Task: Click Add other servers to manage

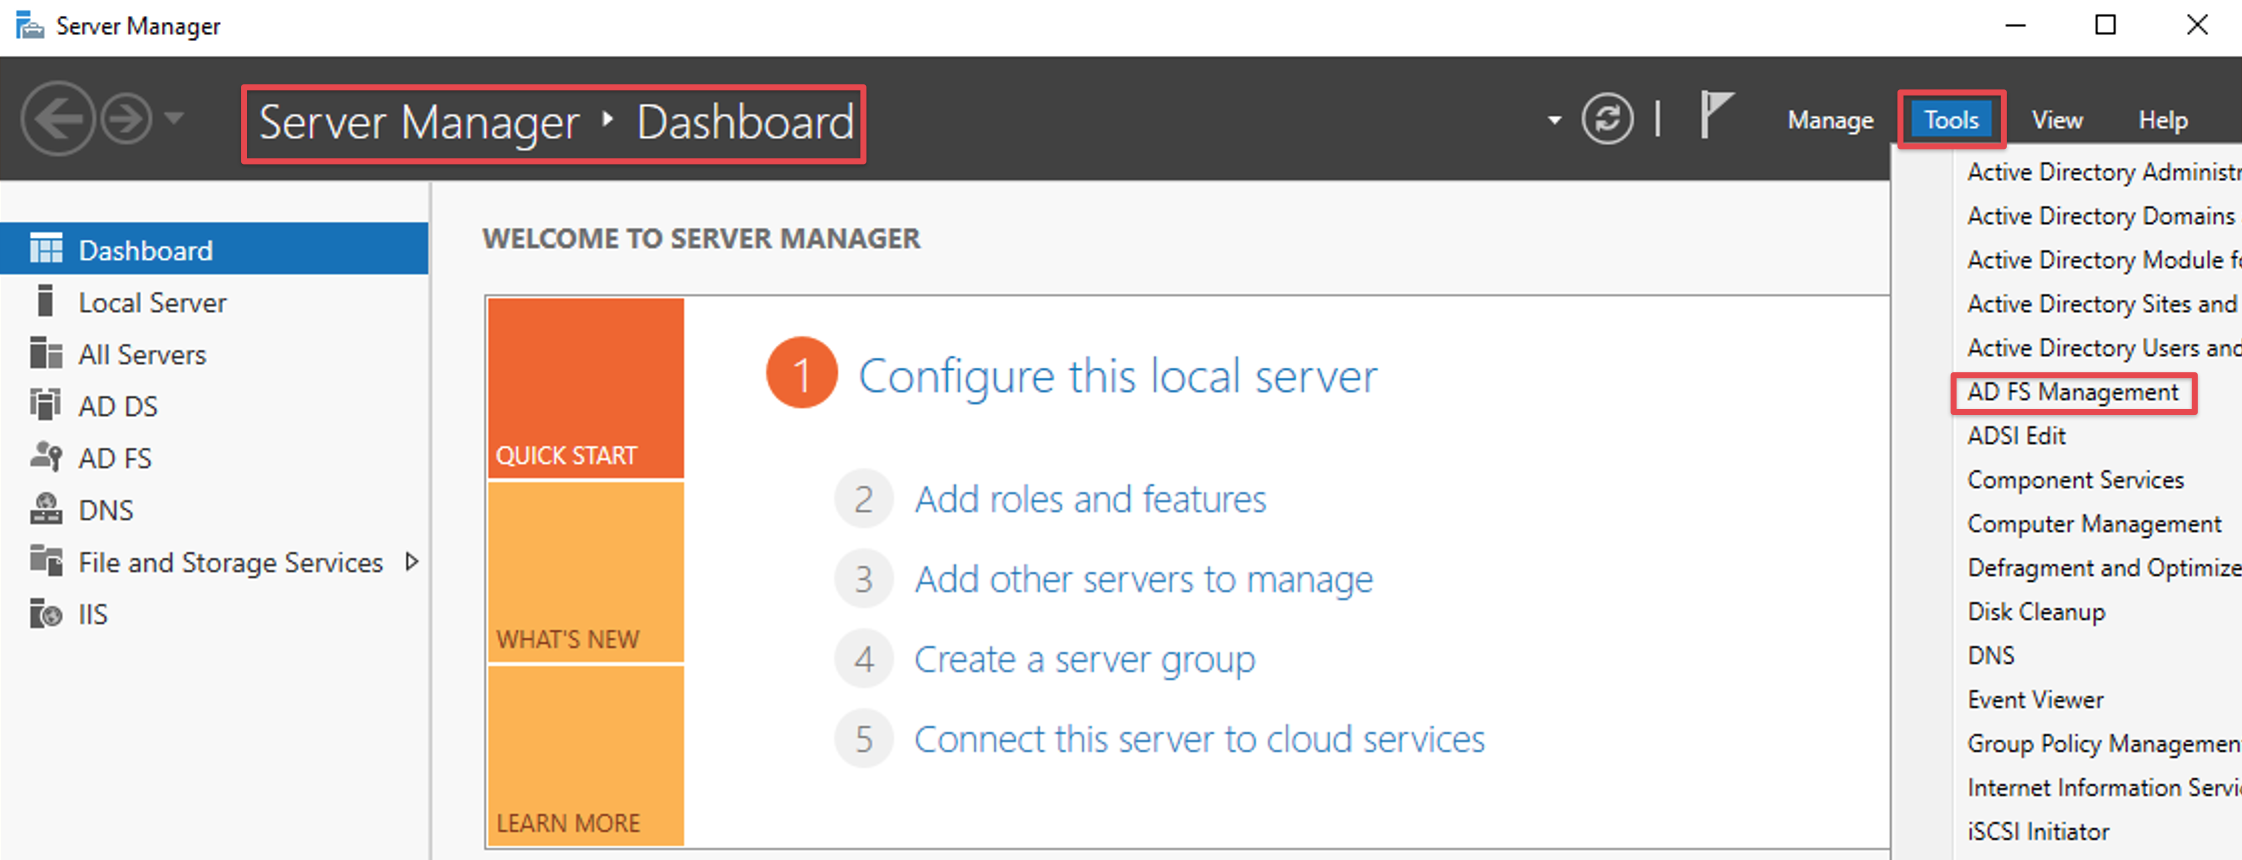Action: tap(1144, 578)
